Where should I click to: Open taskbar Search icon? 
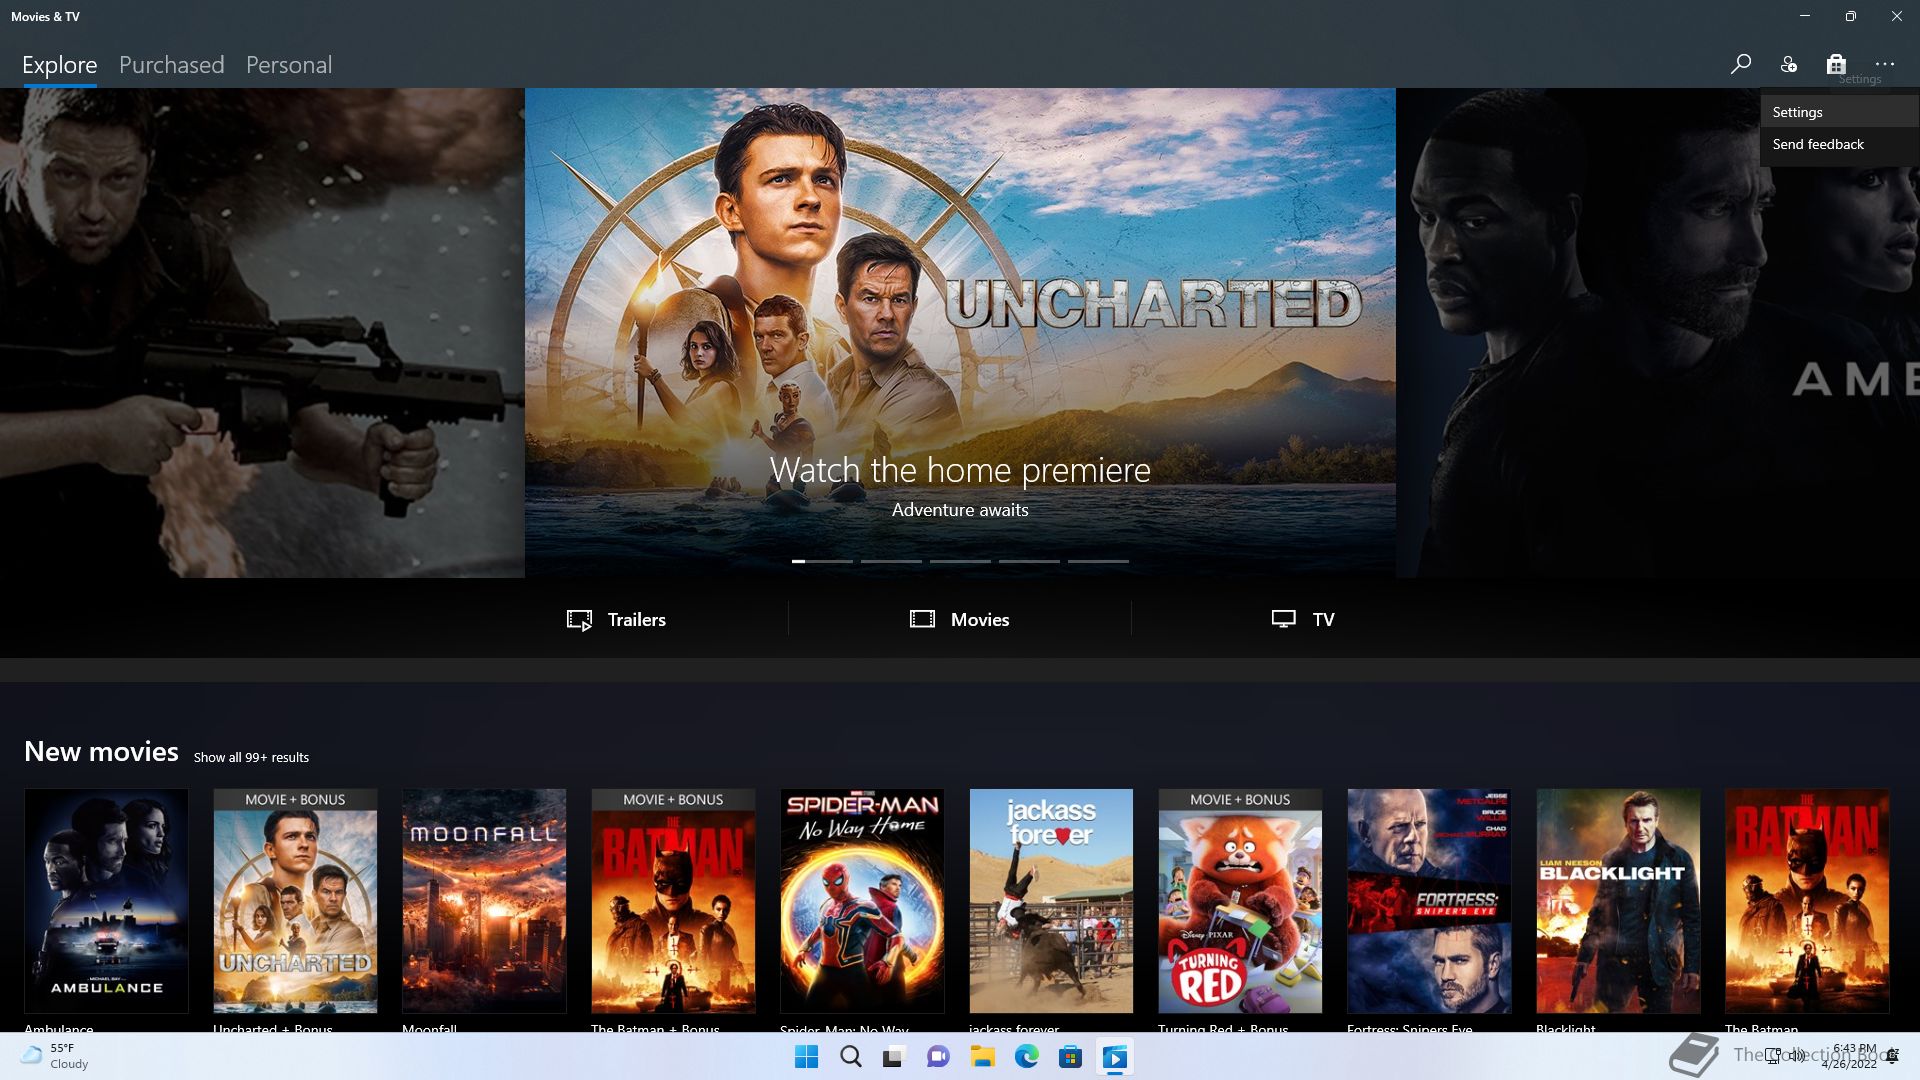(851, 1057)
